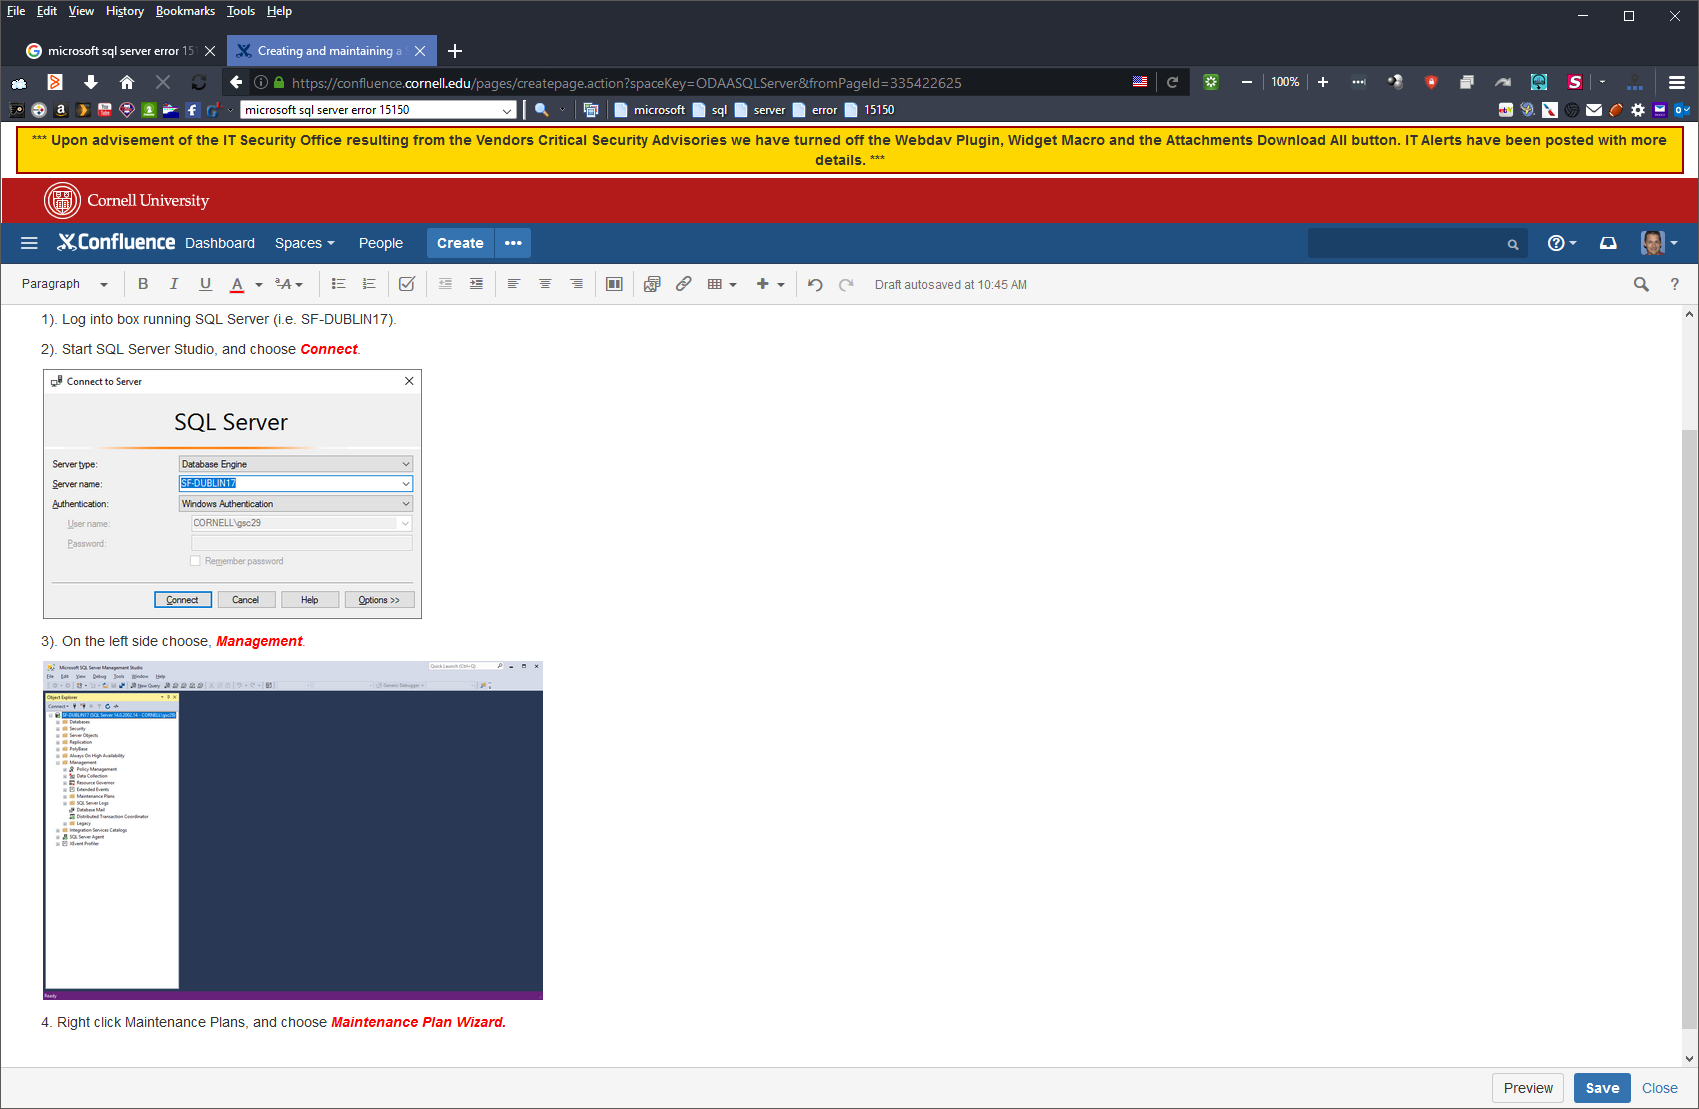Click the Create button

pos(460,243)
